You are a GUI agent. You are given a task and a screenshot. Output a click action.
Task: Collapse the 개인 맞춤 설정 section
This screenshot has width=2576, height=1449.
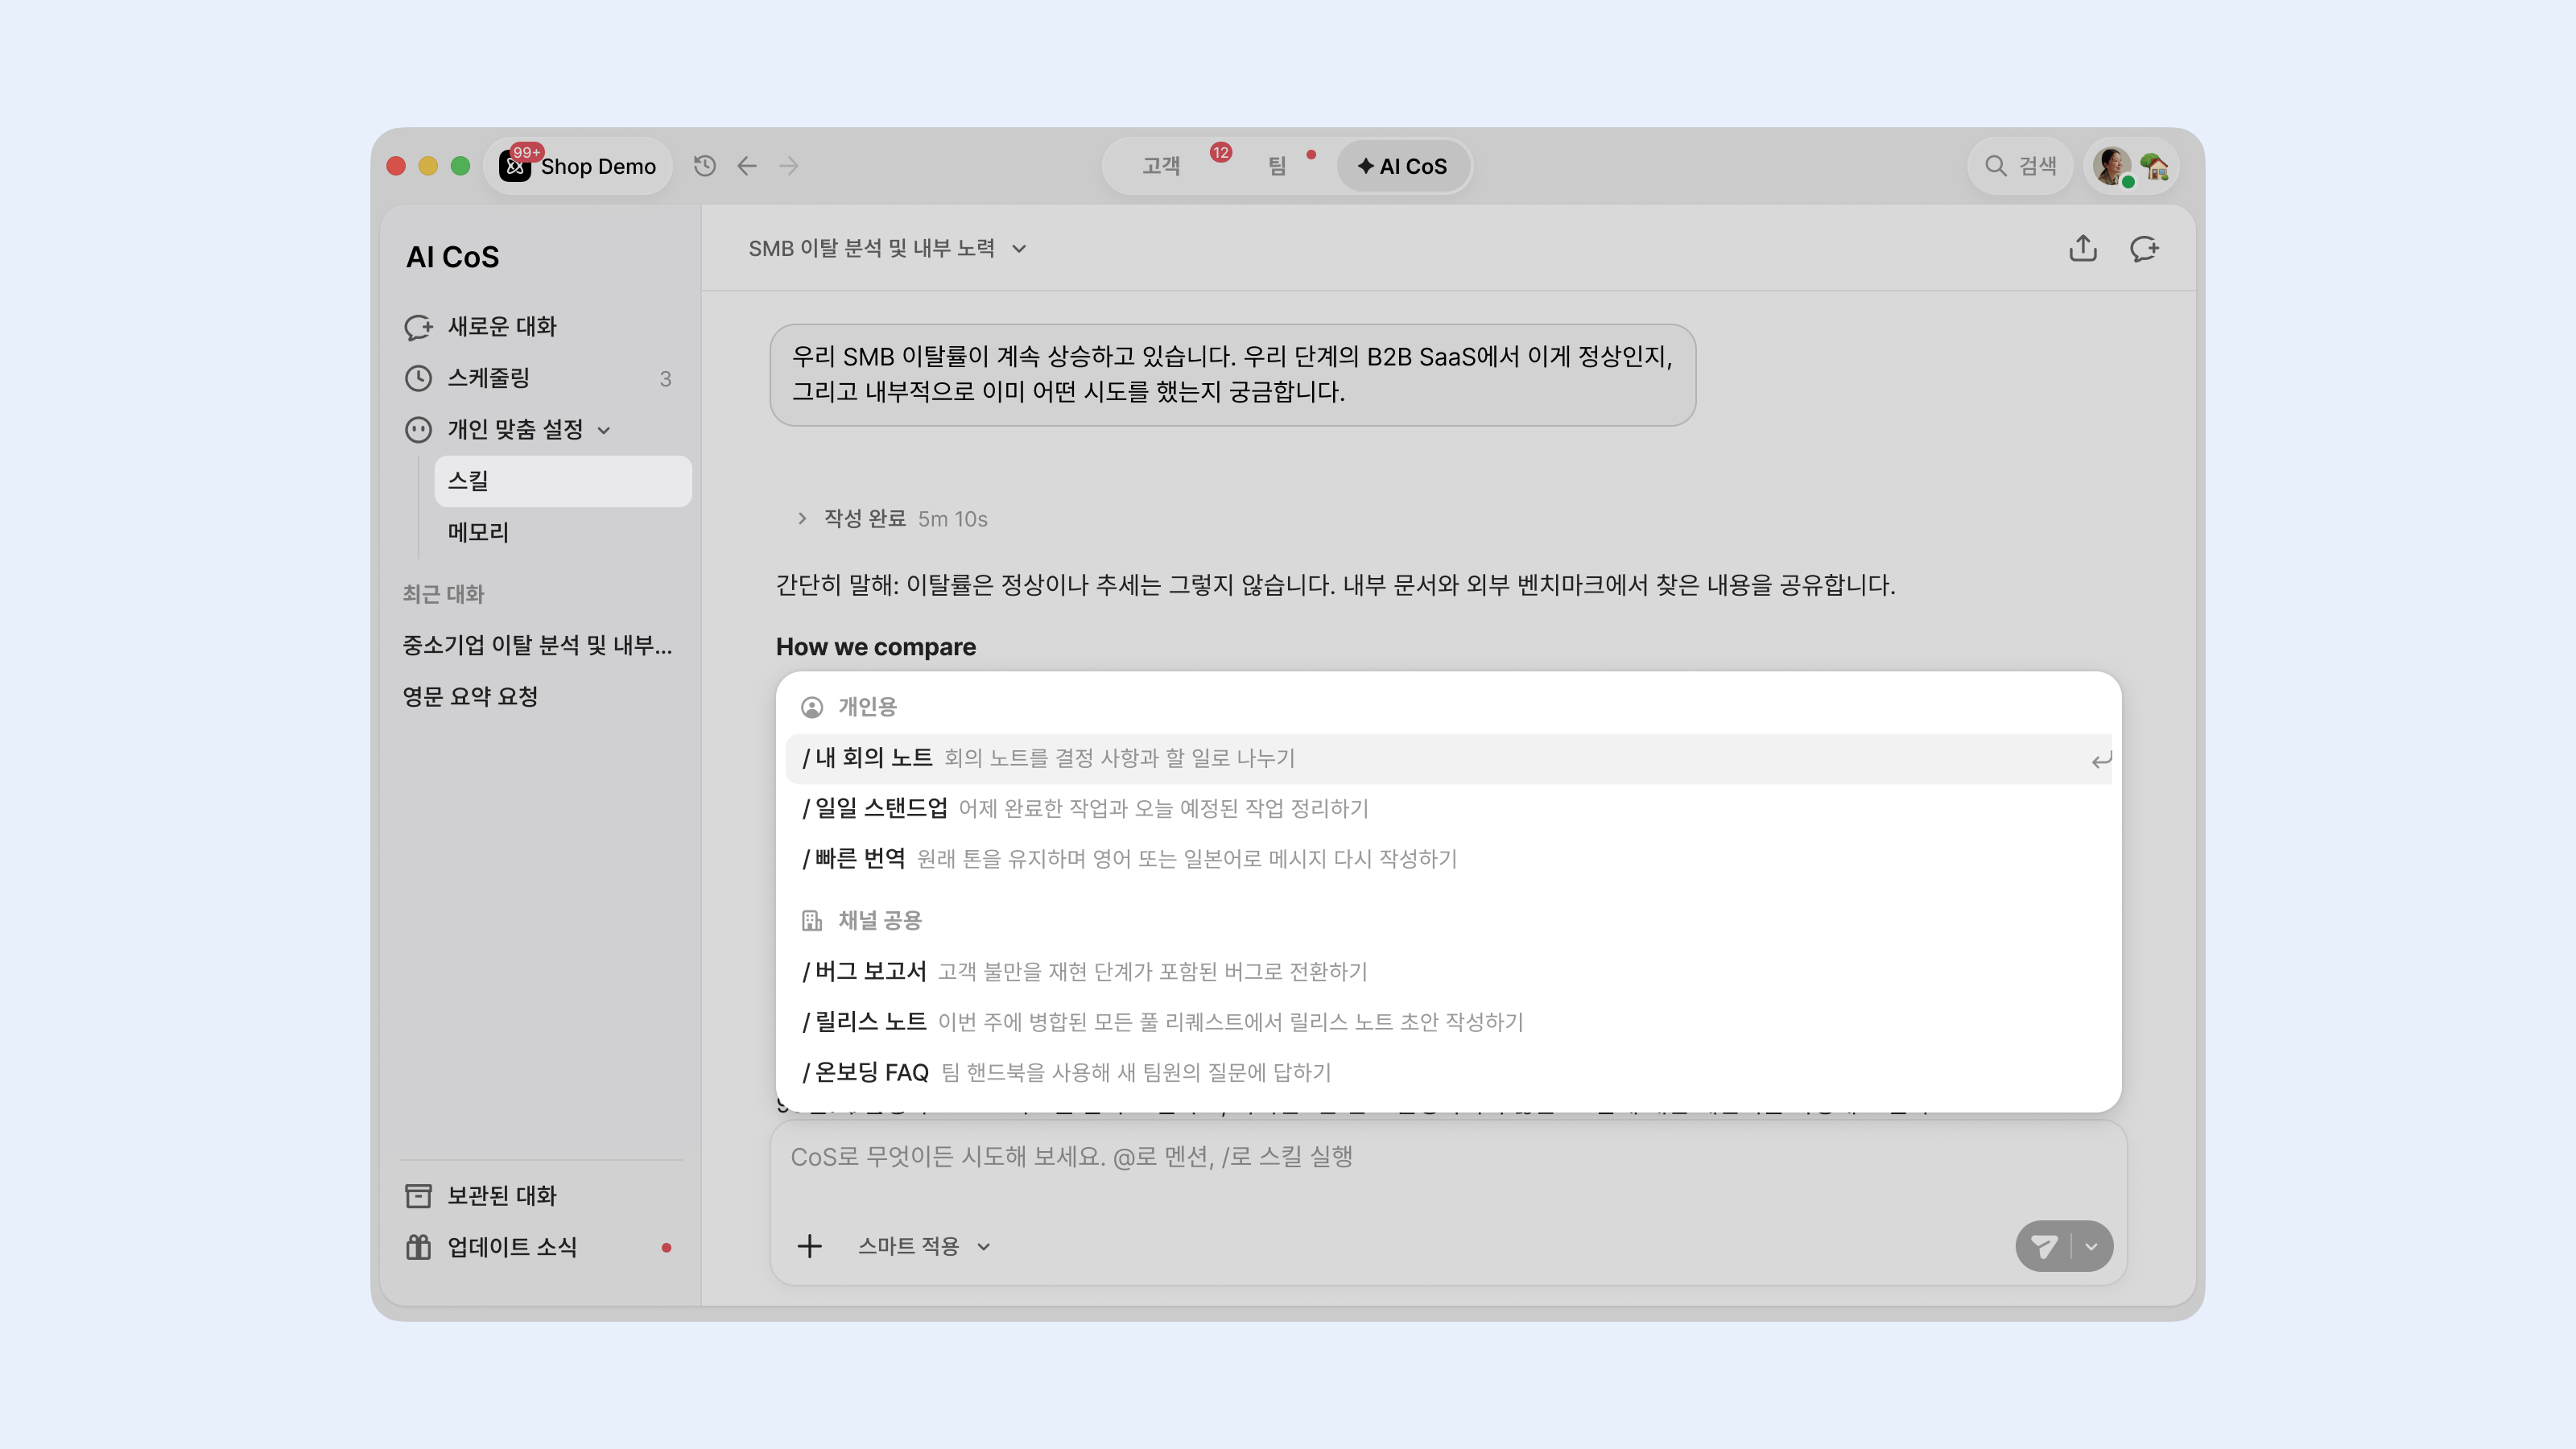(x=604, y=430)
